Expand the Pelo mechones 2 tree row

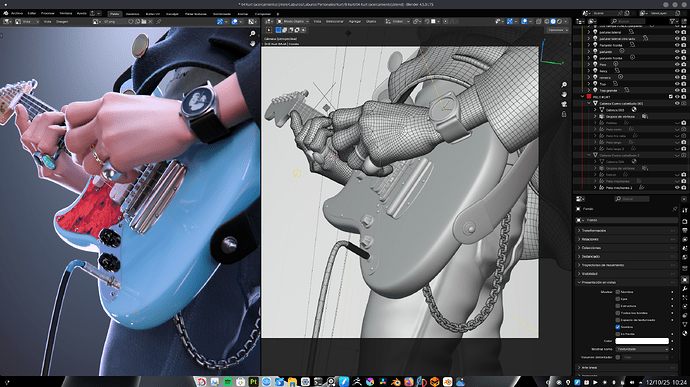pos(595,188)
